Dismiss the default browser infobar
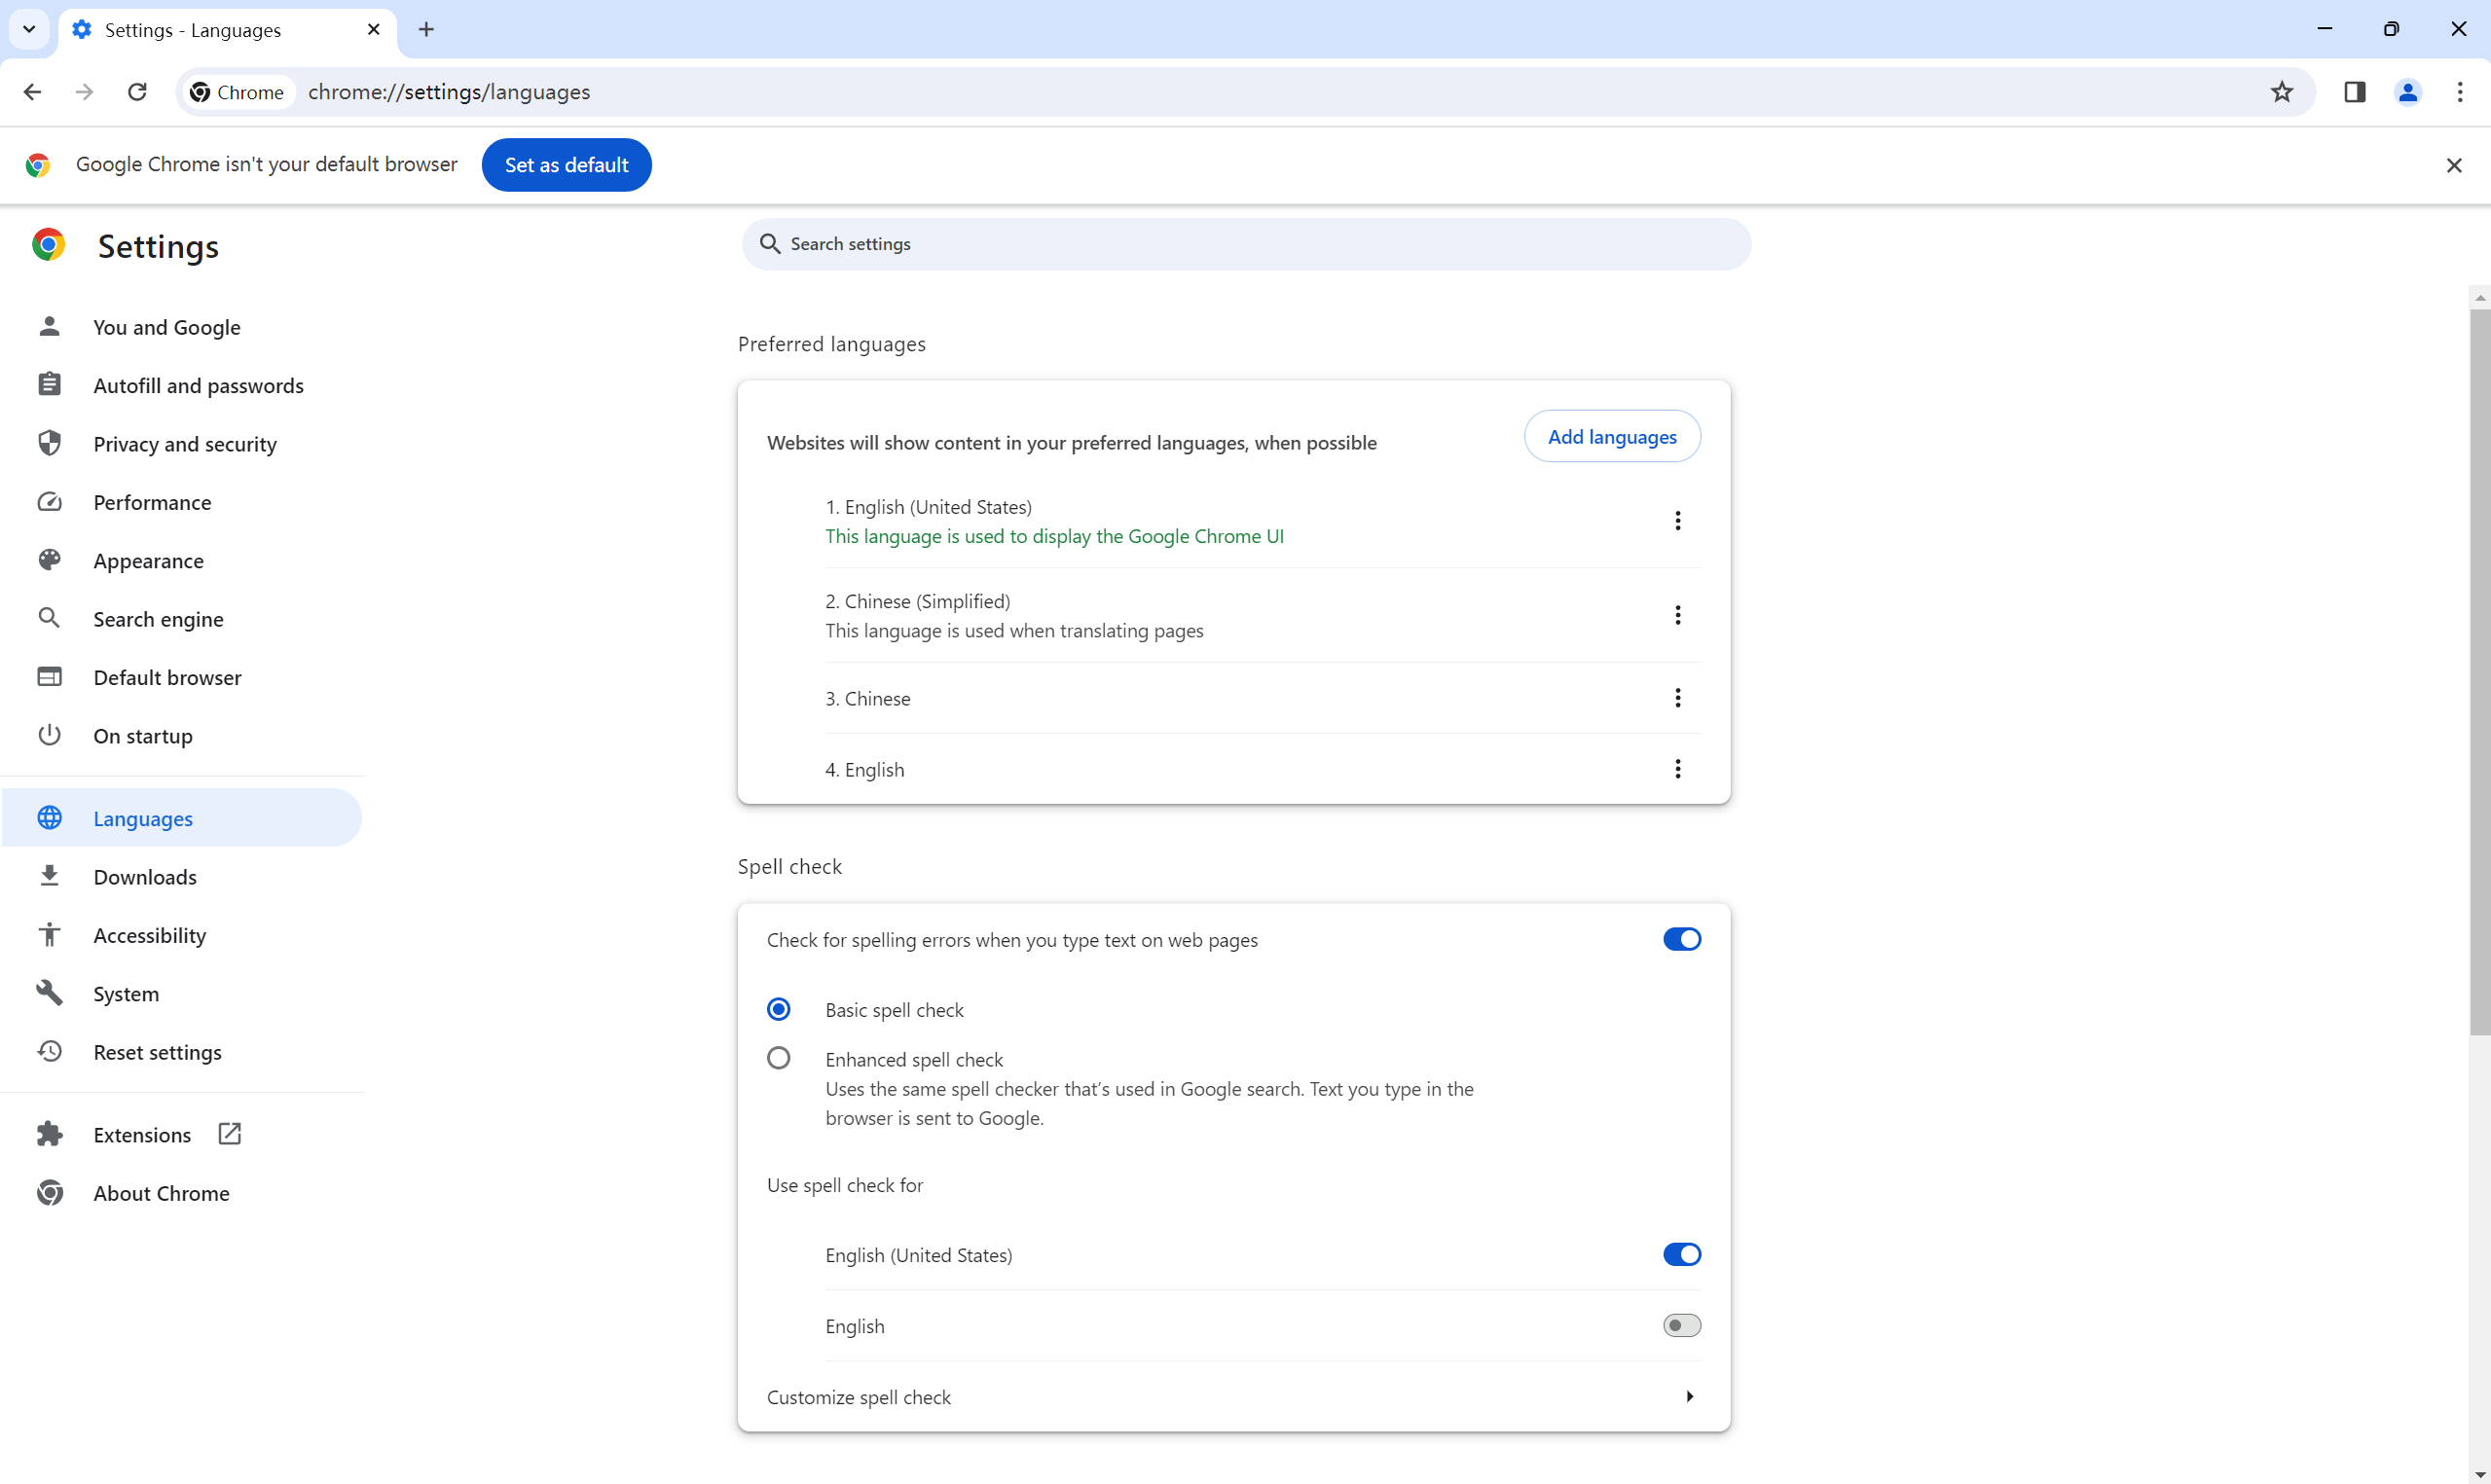This screenshot has width=2491, height=1484. [2453, 165]
